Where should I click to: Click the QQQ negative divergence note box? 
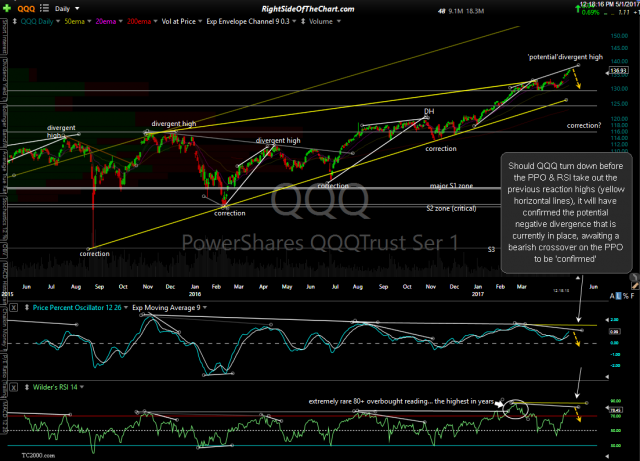566,212
